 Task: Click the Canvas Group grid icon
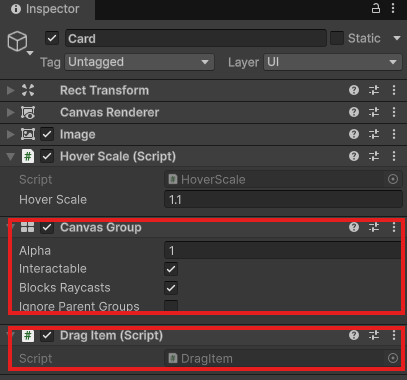pos(28,227)
